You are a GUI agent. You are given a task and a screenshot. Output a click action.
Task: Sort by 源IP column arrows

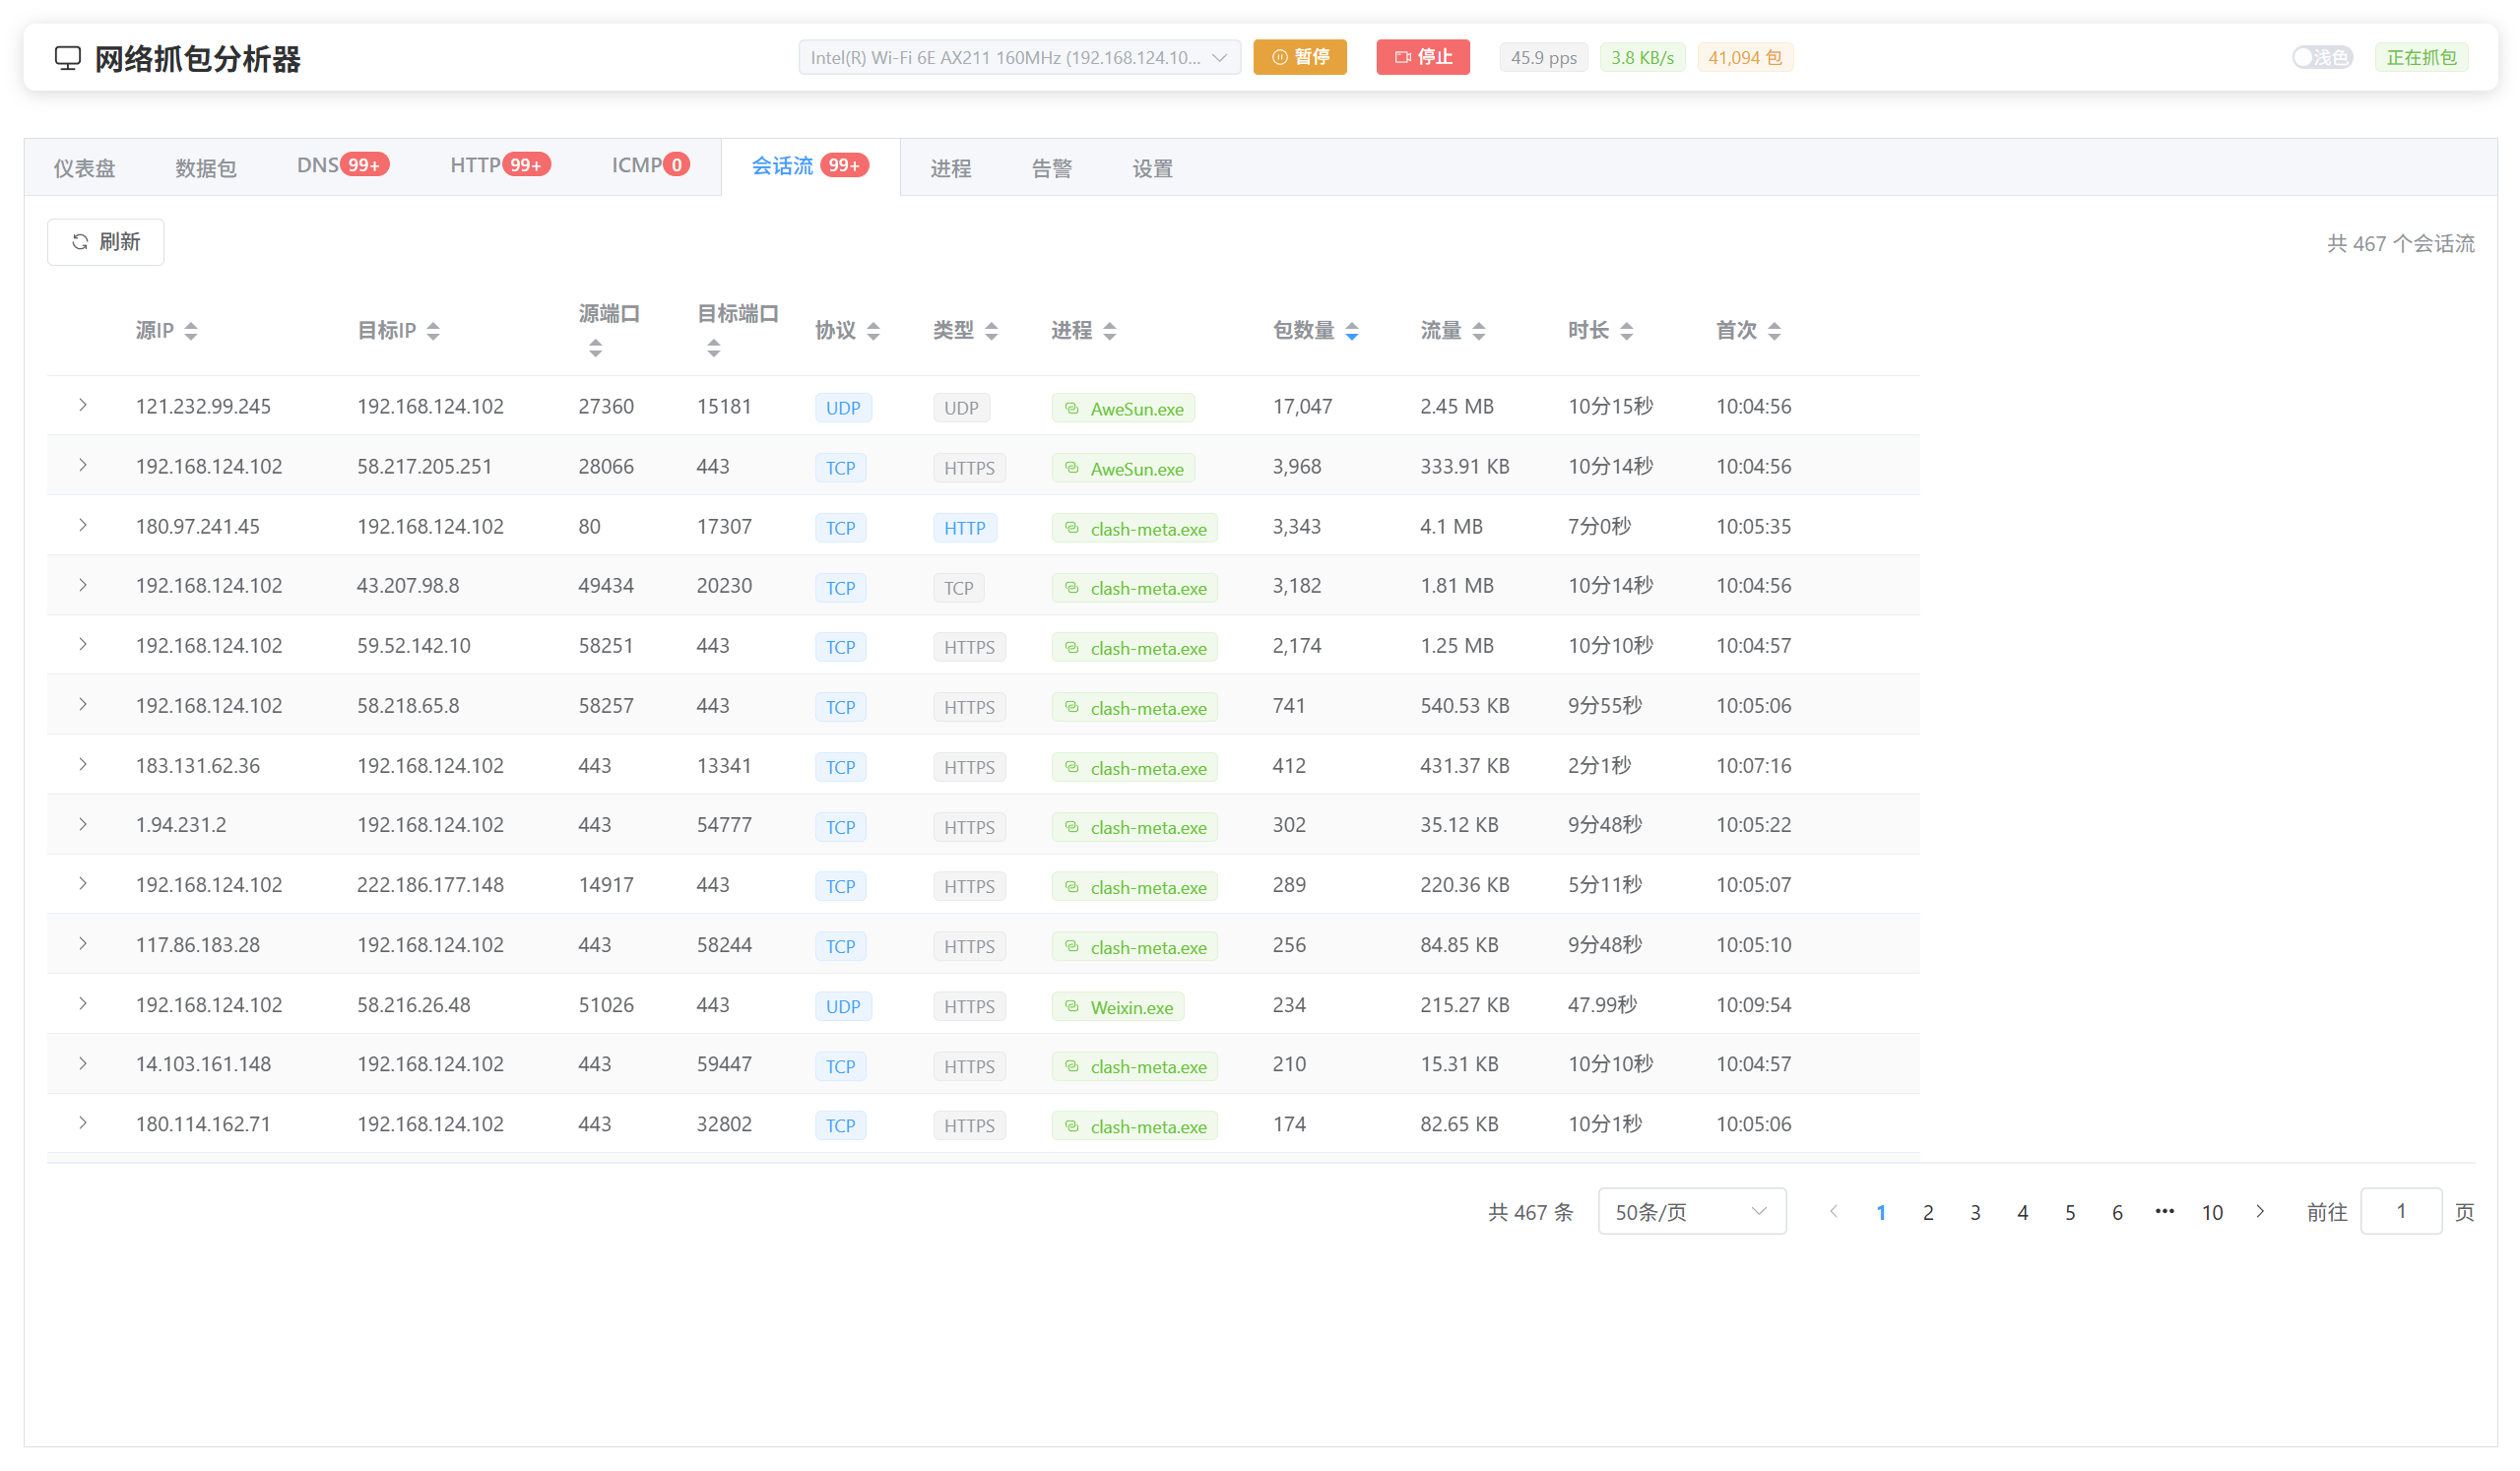tap(191, 331)
